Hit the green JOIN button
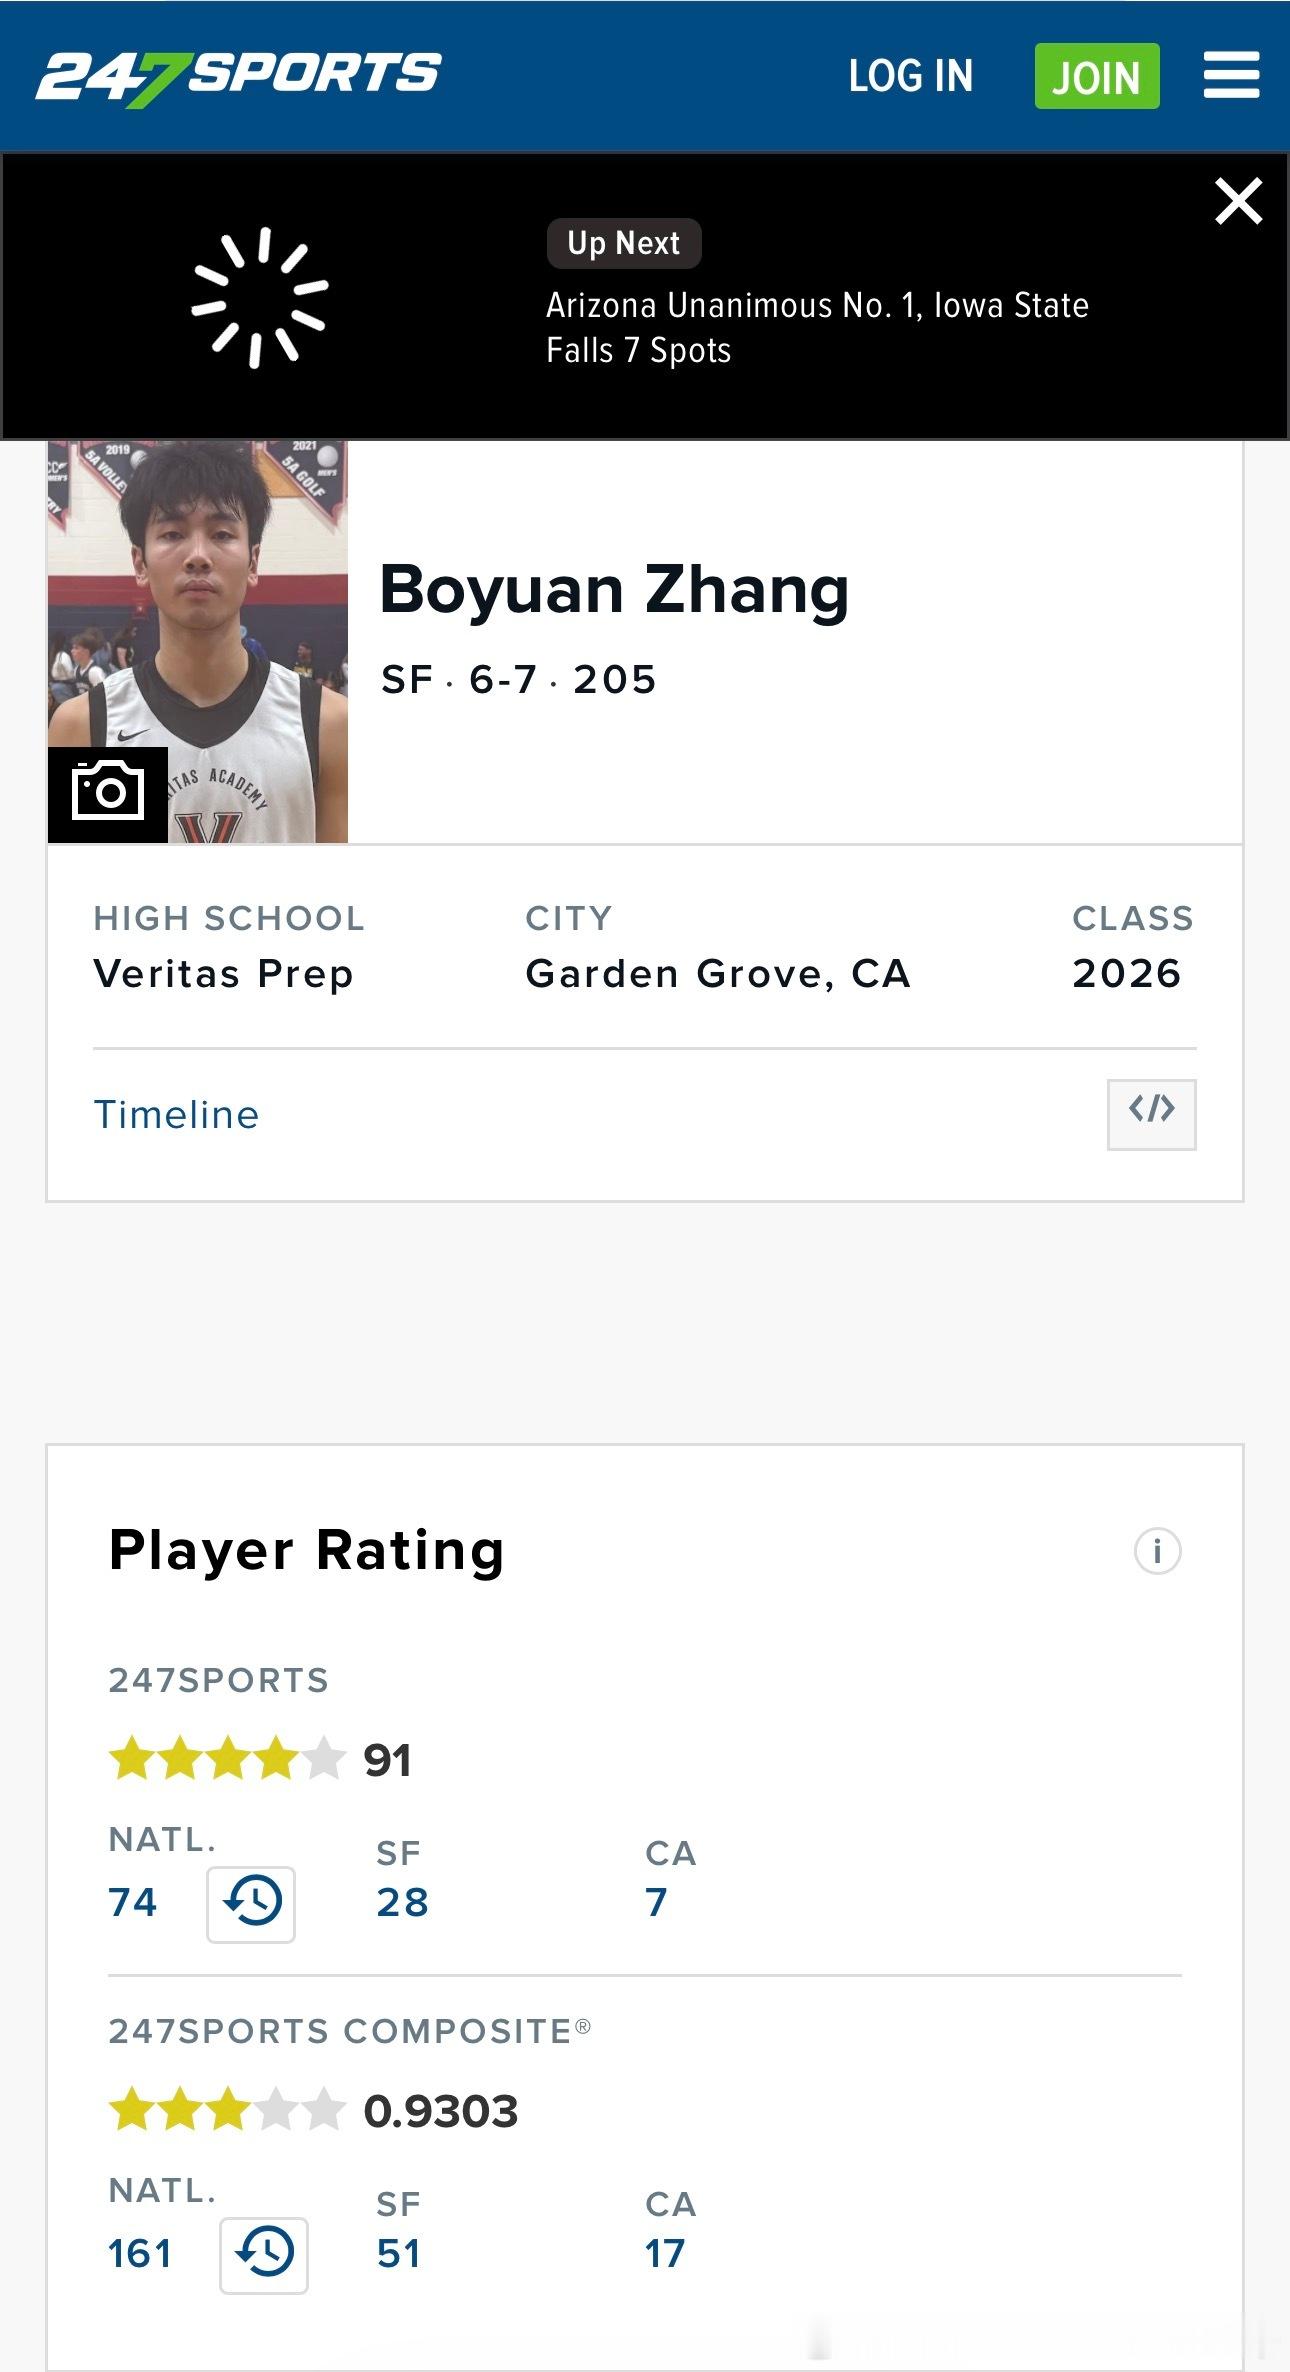1290x2372 pixels. click(1096, 76)
